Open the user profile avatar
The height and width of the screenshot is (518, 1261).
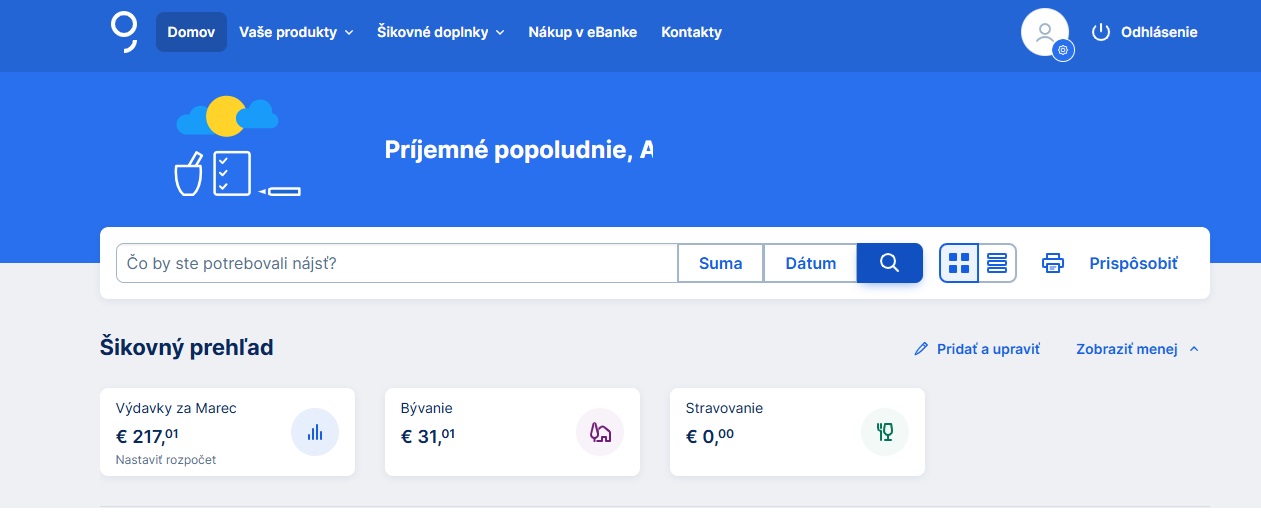click(1045, 32)
